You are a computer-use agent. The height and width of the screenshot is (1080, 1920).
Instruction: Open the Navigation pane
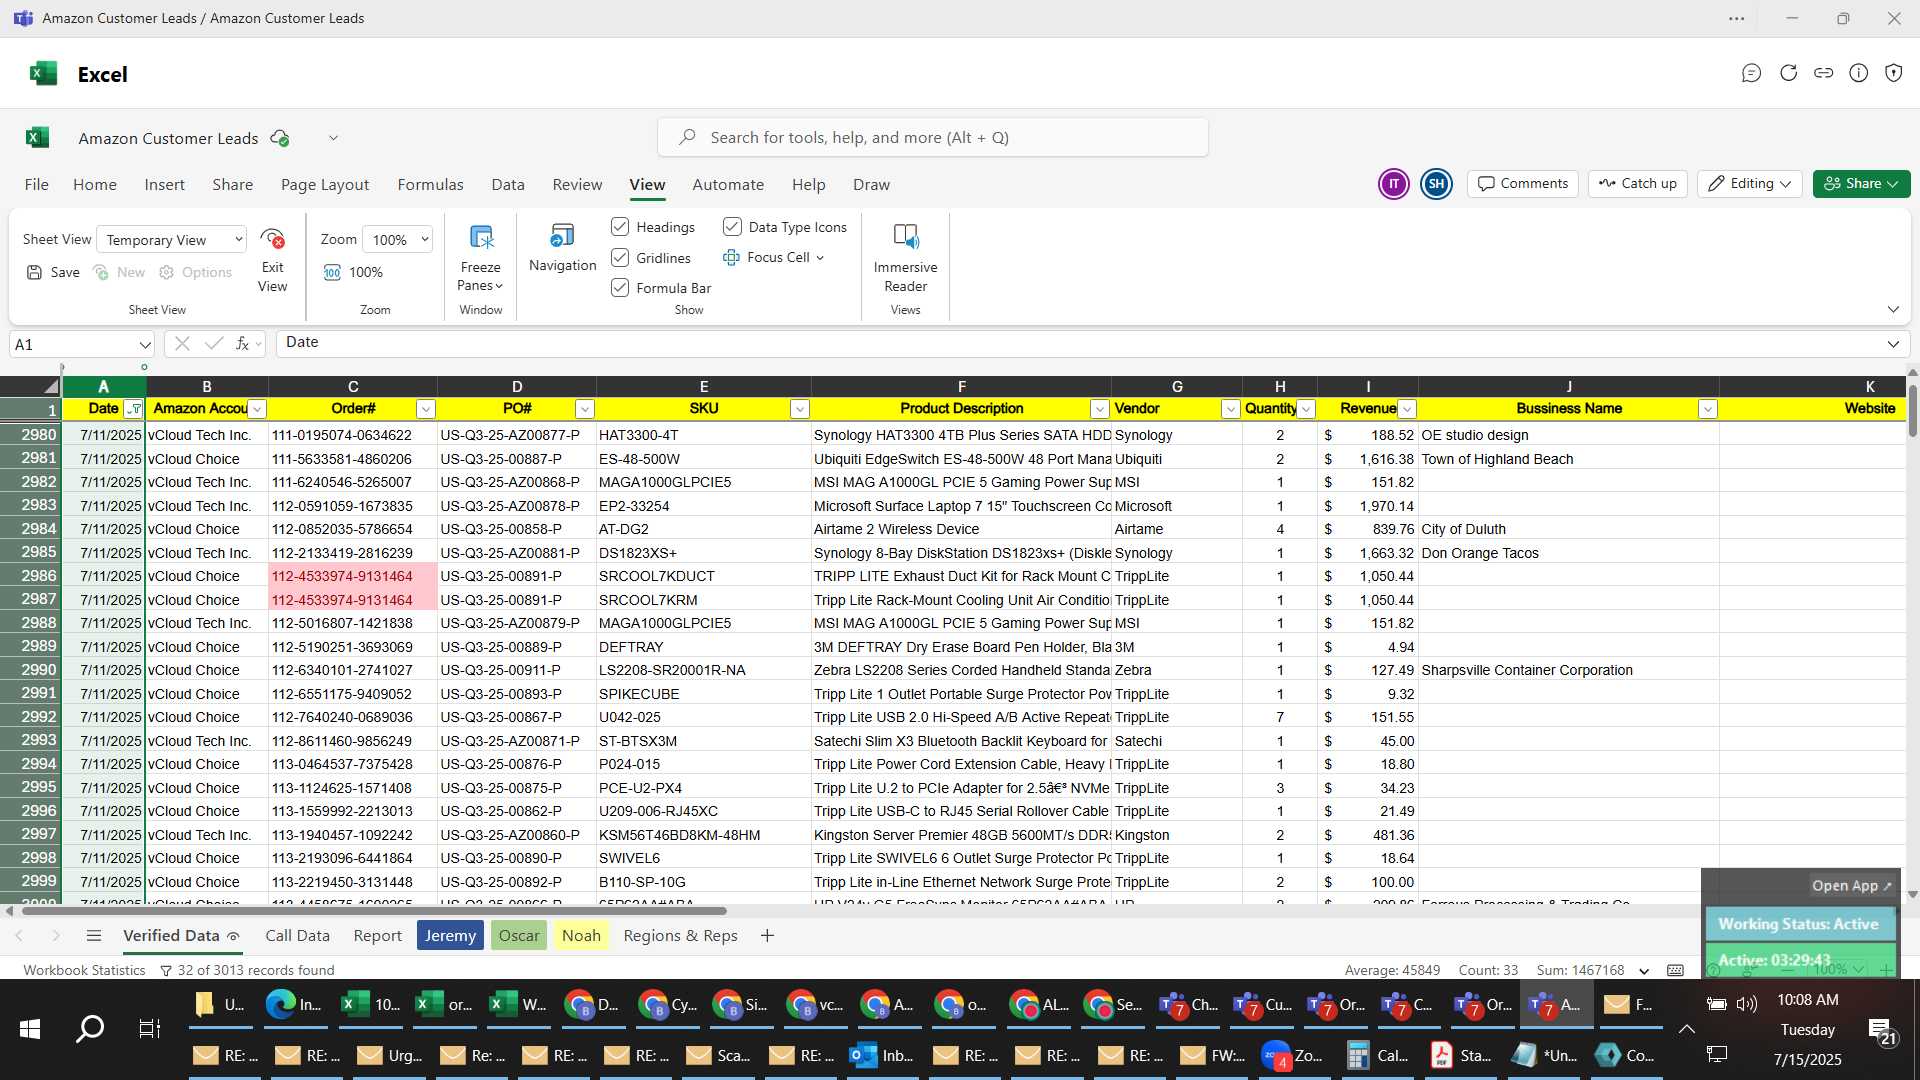point(562,248)
